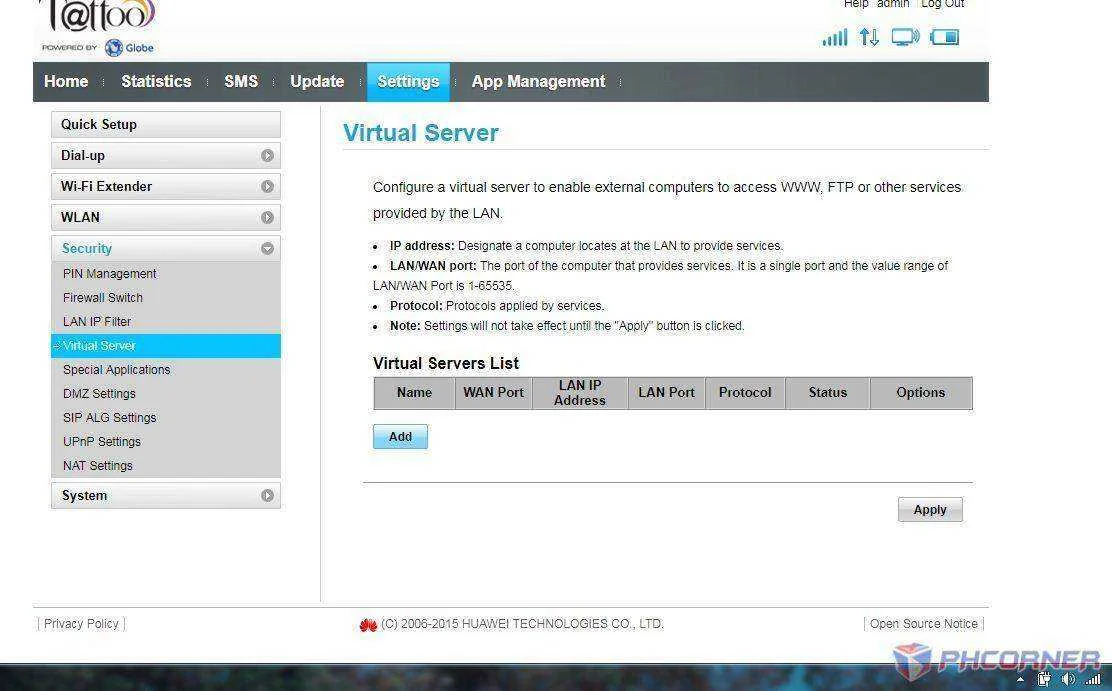Expand the WLAN section arrow

[x=267, y=217]
